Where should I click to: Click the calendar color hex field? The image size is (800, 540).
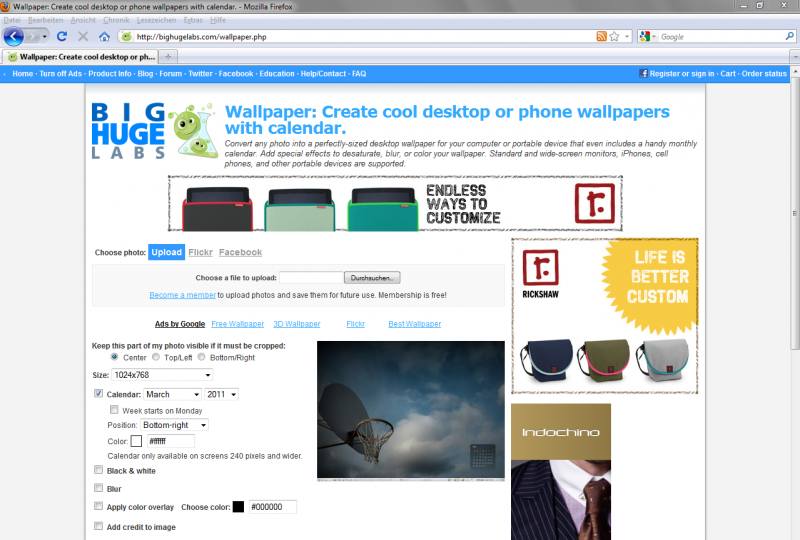click(171, 441)
